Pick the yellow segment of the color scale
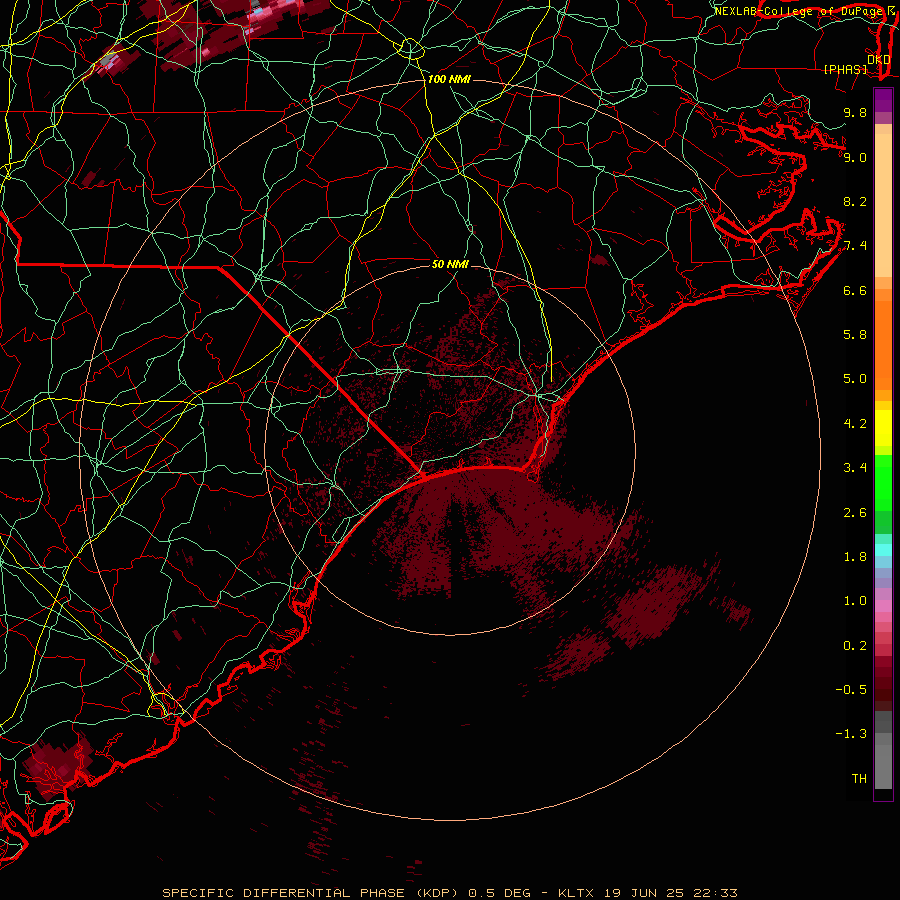 tap(883, 428)
